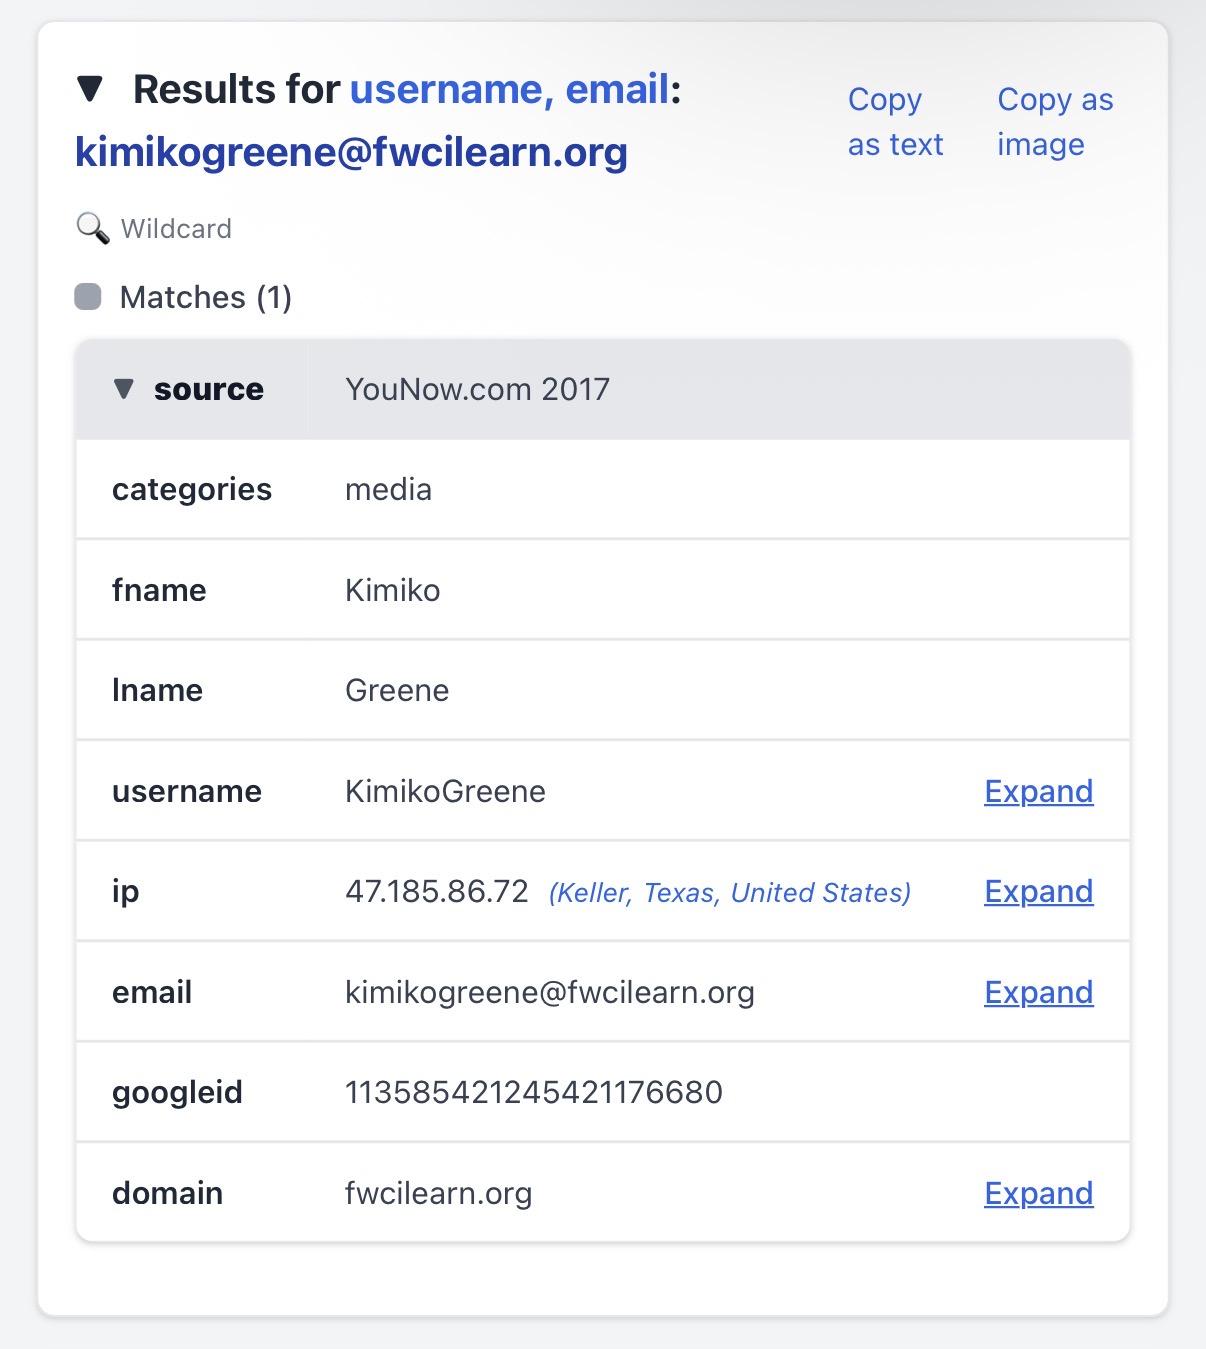Click the magnifying glass Wildcard icon
The height and width of the screenshot is (1349, 1206).
point(92,228)
